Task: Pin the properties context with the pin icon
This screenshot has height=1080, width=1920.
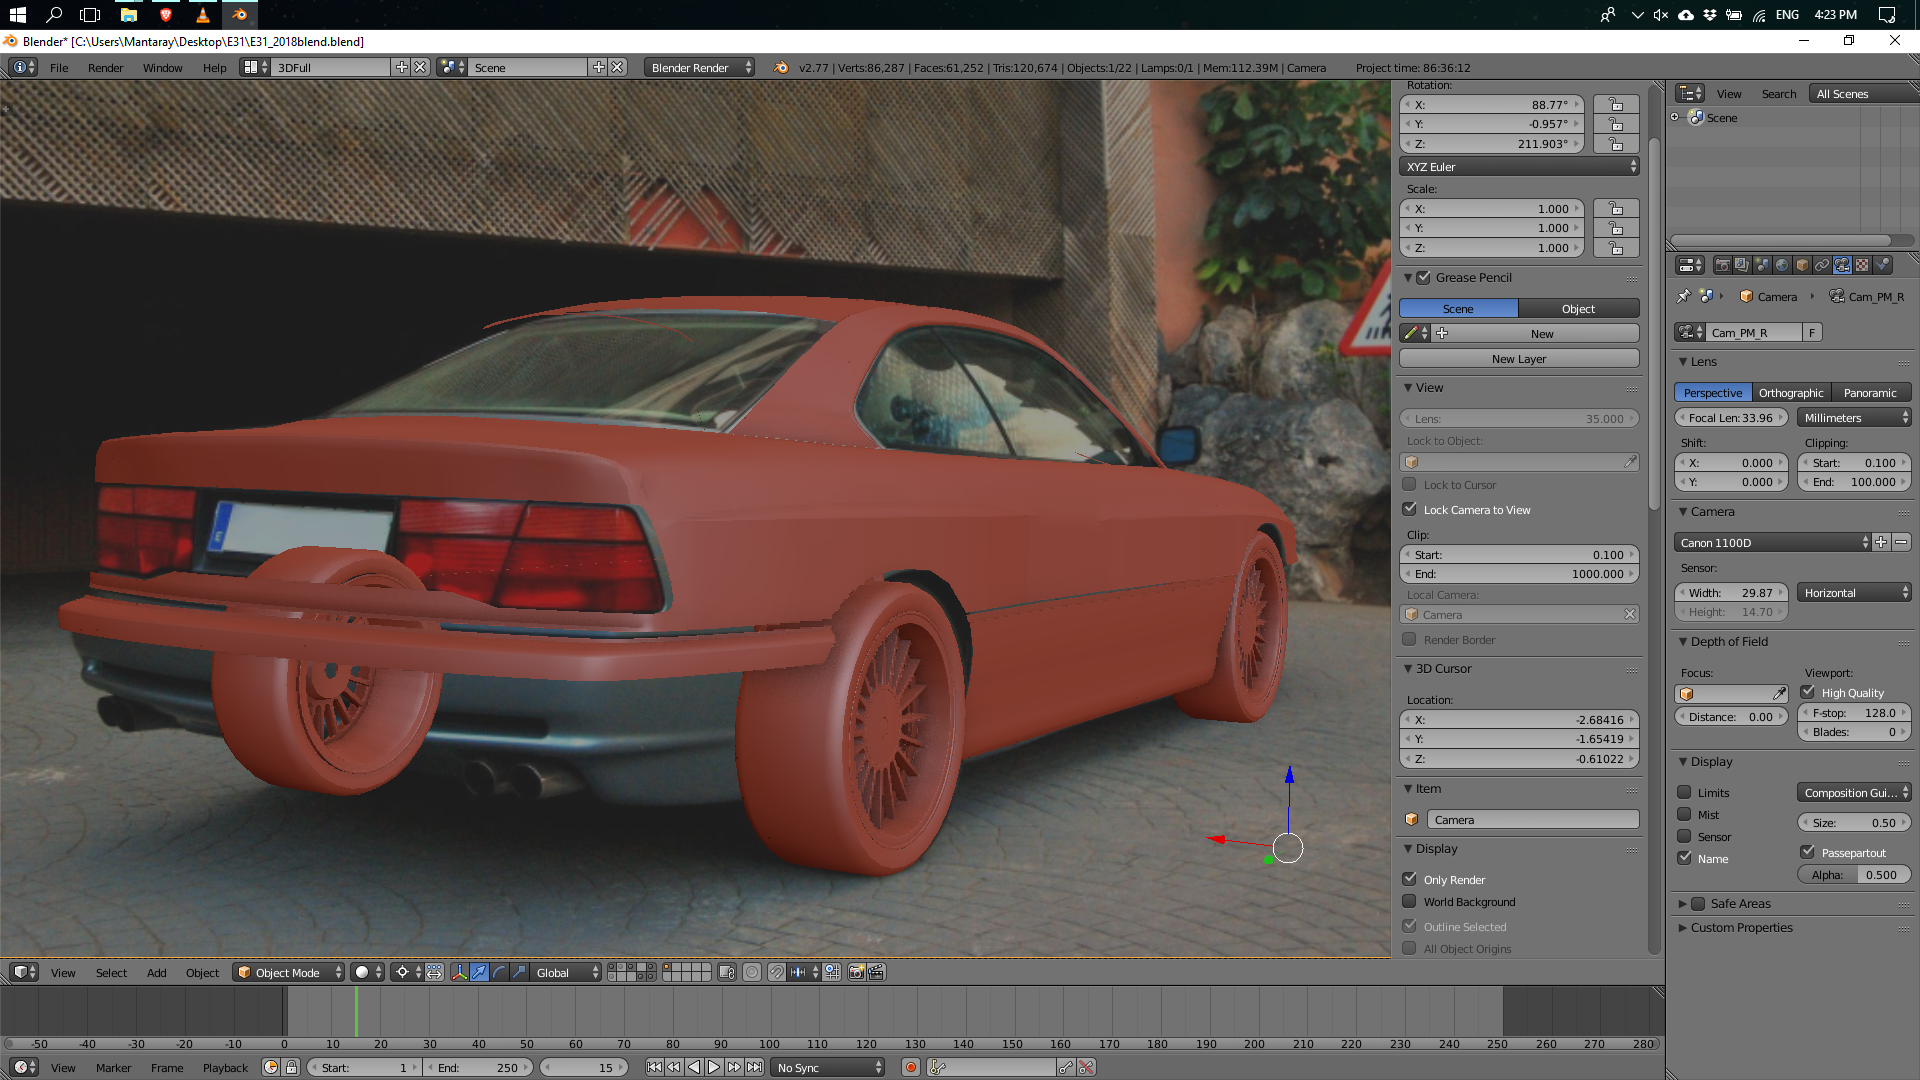Action: (1684, 297)
